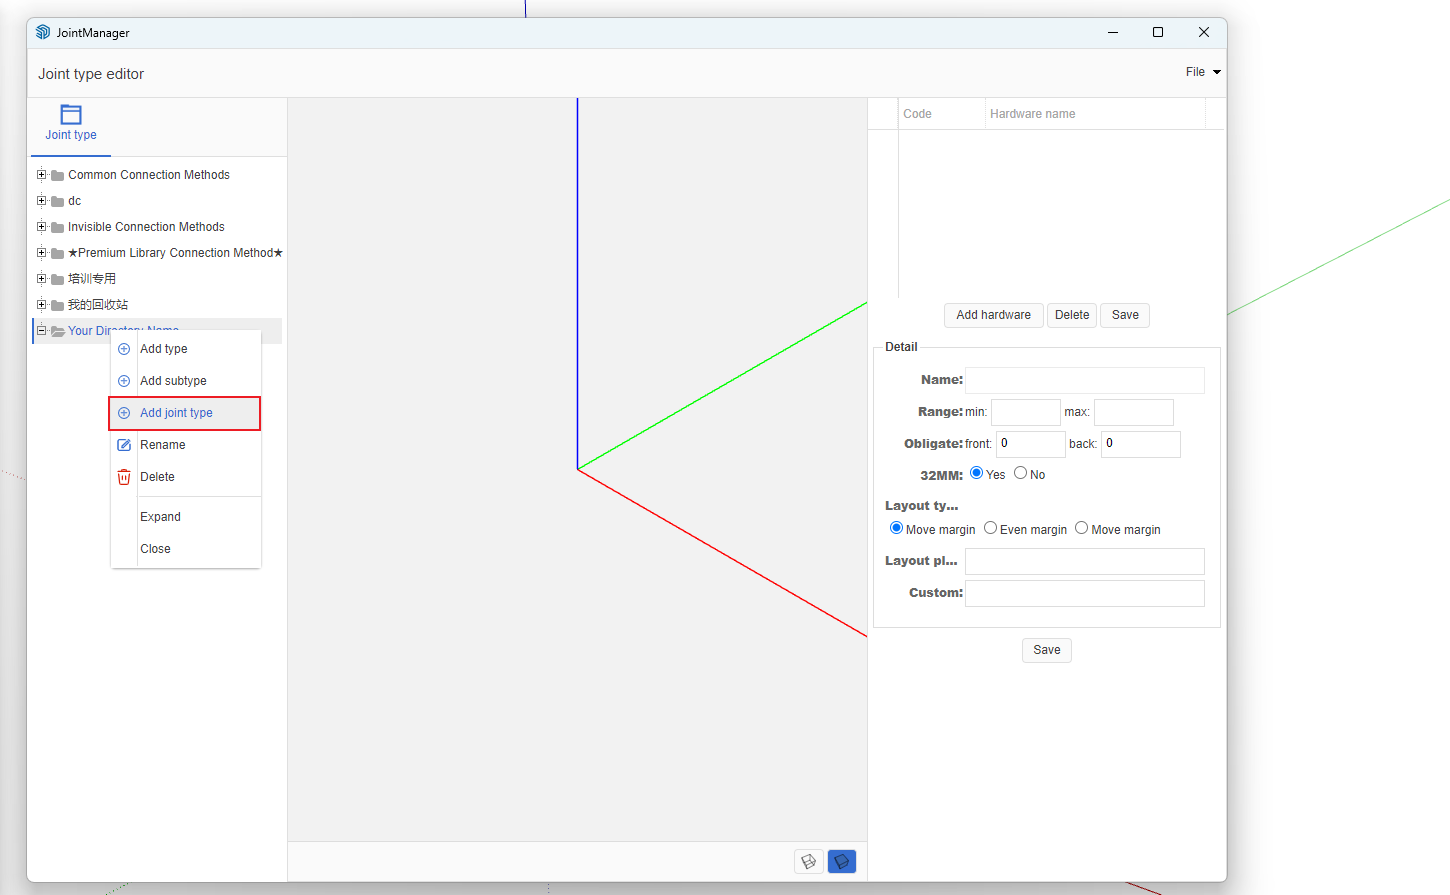Screen dimensions: 1450x895
Task: Click the folder icon of 我的回收站
Action: point(58,305)
